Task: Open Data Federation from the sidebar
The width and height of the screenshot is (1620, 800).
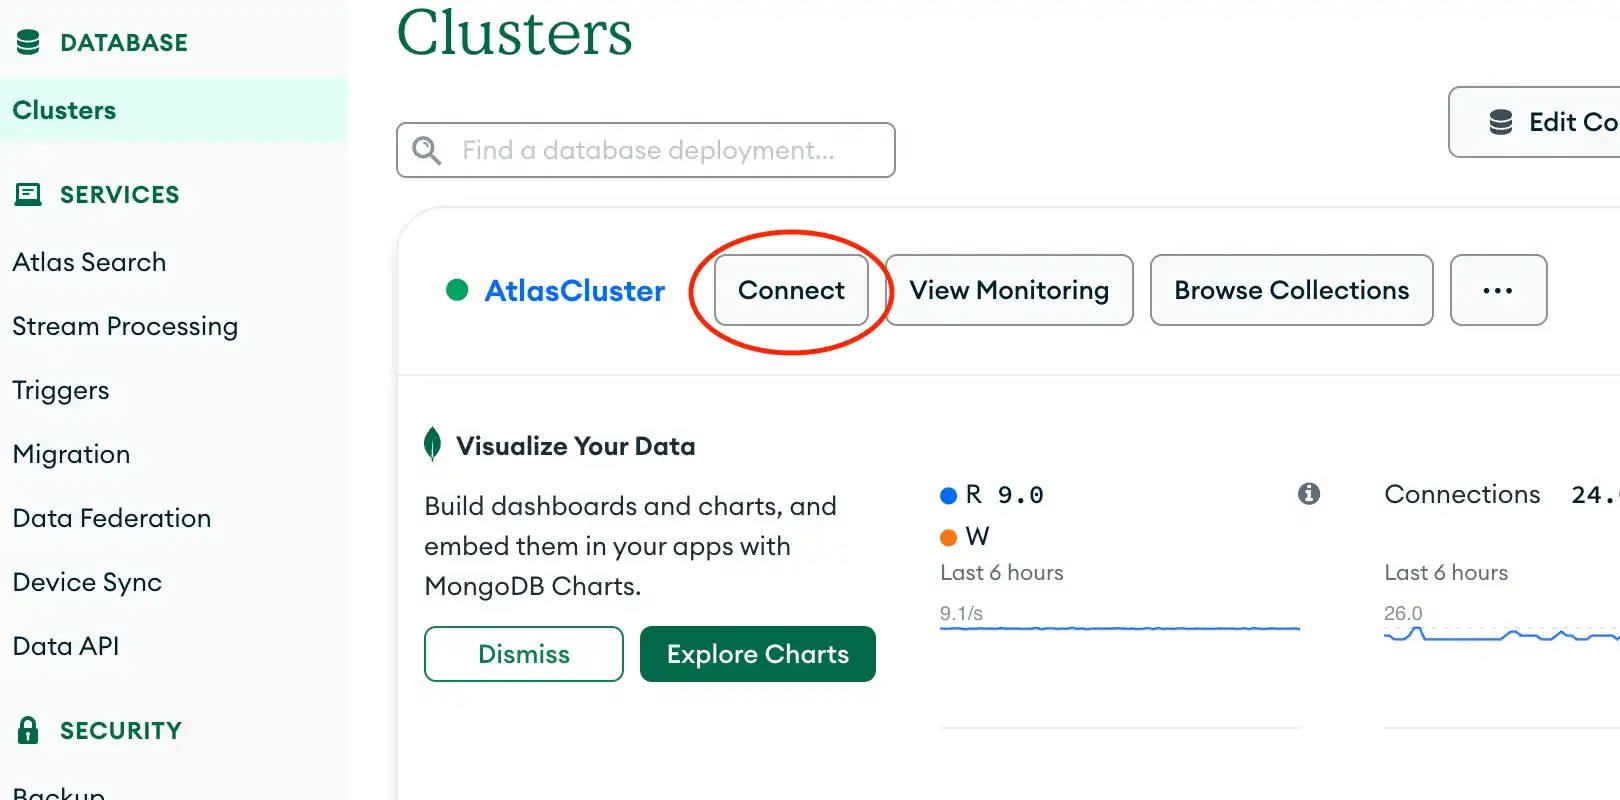Action: (111, 518)
